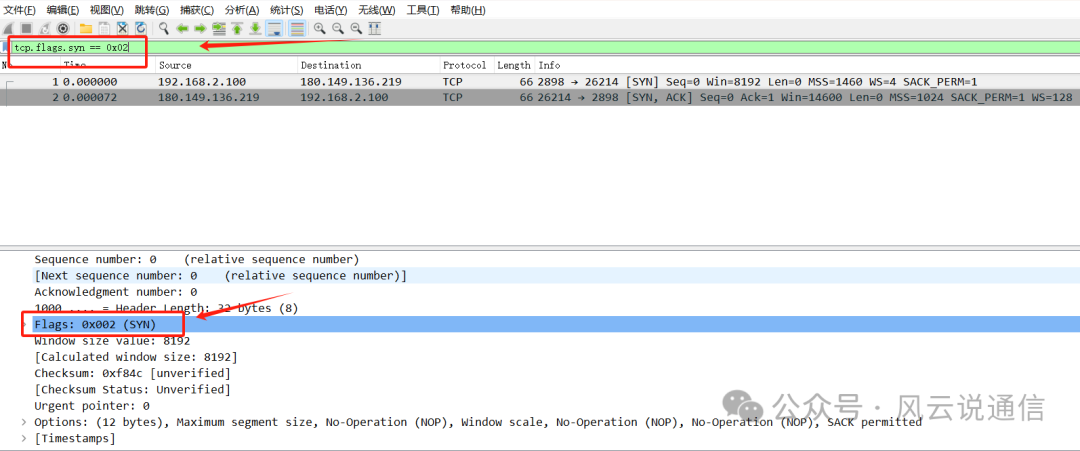The width and height of the screenshot is (1080, 451).
Task: Expand the Flags: 0x002 (SYN) tree node
Action: coord(25,325)
